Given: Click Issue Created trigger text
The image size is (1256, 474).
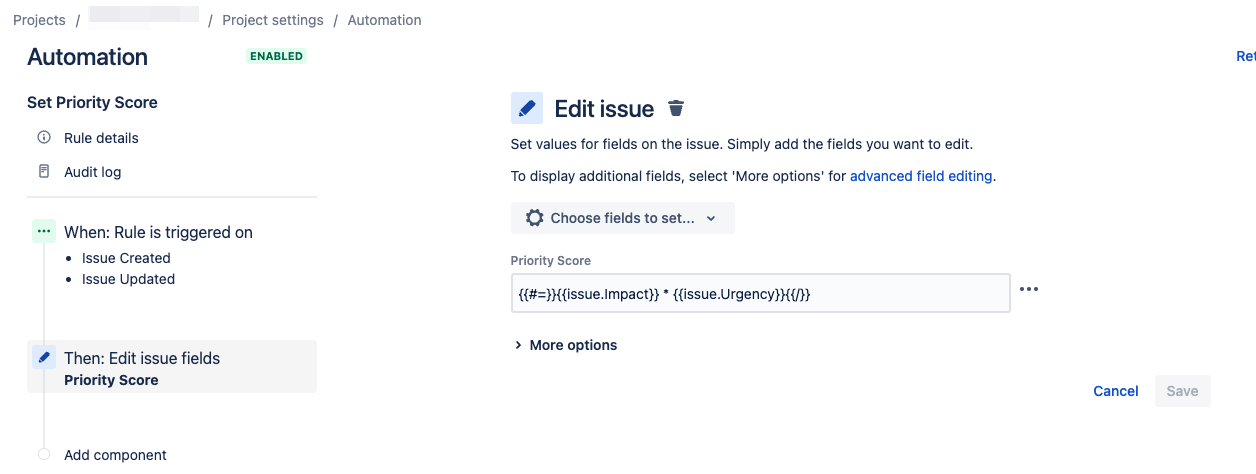Looking at the screenshot, I should [x=126, y=258].
